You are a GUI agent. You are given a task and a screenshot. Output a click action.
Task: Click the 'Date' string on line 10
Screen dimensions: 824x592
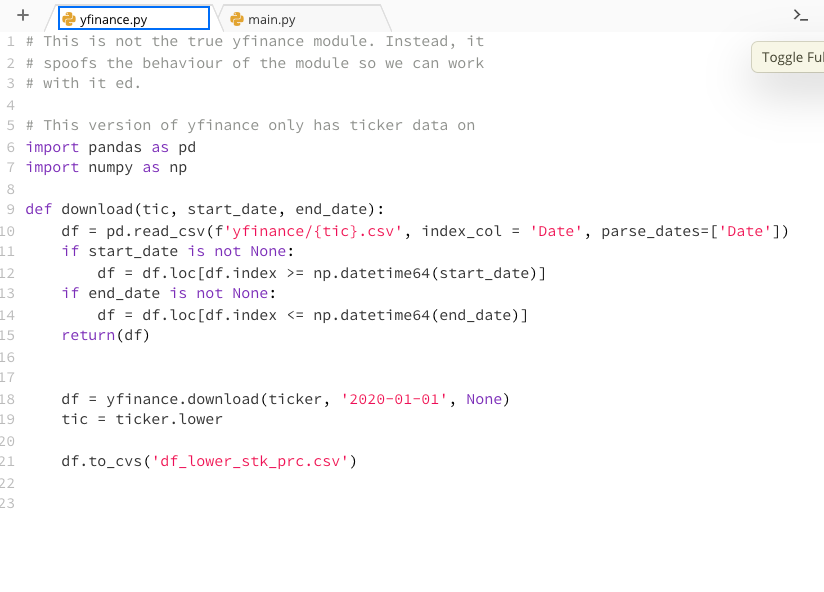click(x=555, y=231)
